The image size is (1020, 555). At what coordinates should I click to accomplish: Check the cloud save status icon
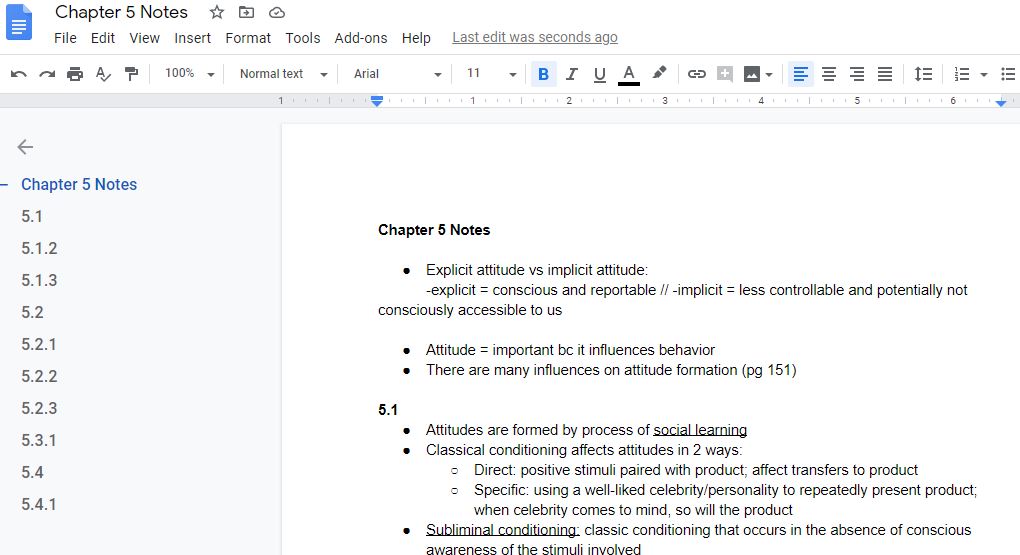(x=276, y=12)
